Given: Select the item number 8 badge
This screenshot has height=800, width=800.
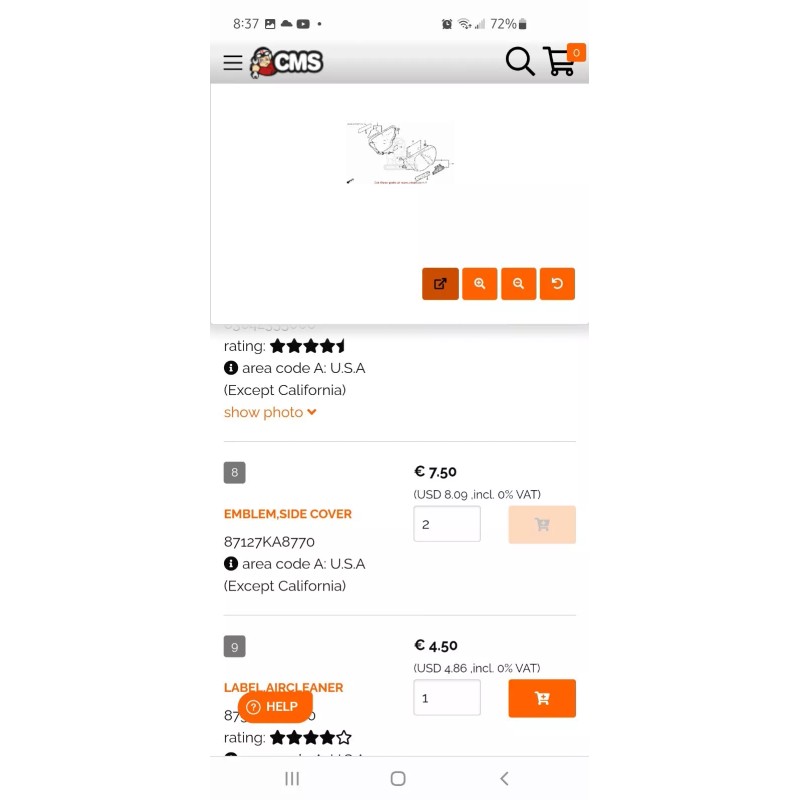Looking at the screenshot, I should [234, 472].
